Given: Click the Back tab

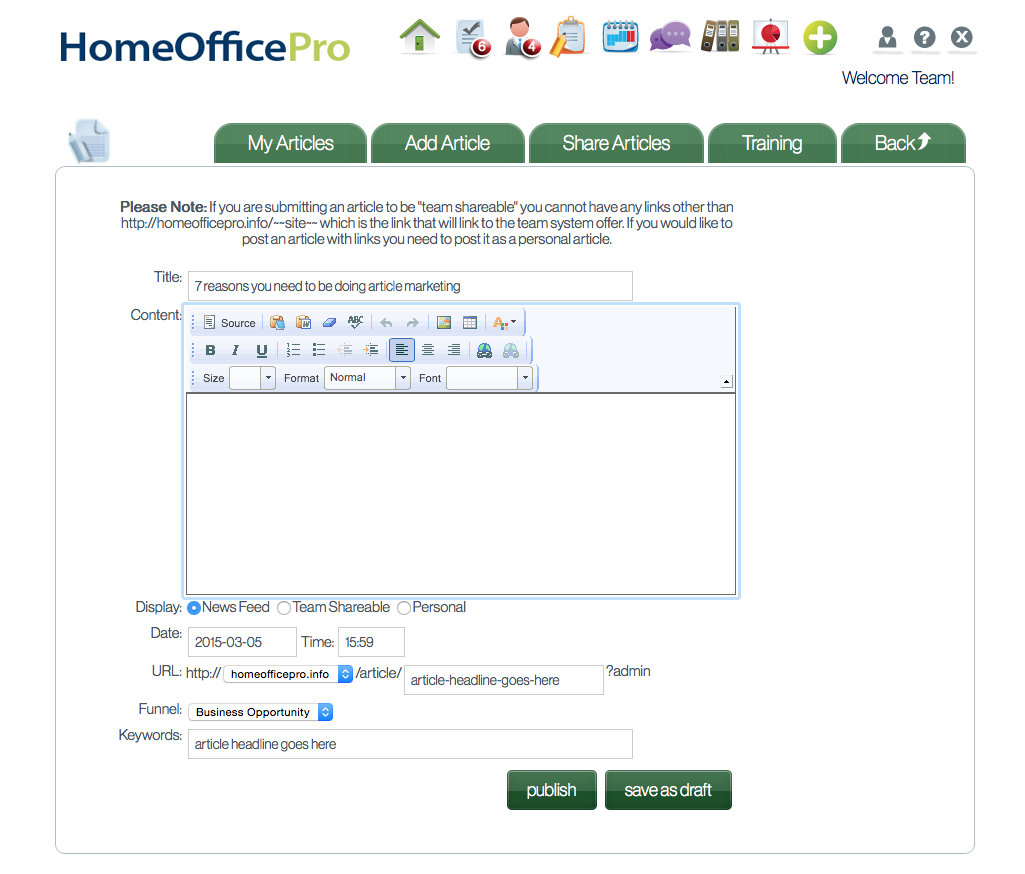Looking at the screenshot, I should [x=903, y=143].
